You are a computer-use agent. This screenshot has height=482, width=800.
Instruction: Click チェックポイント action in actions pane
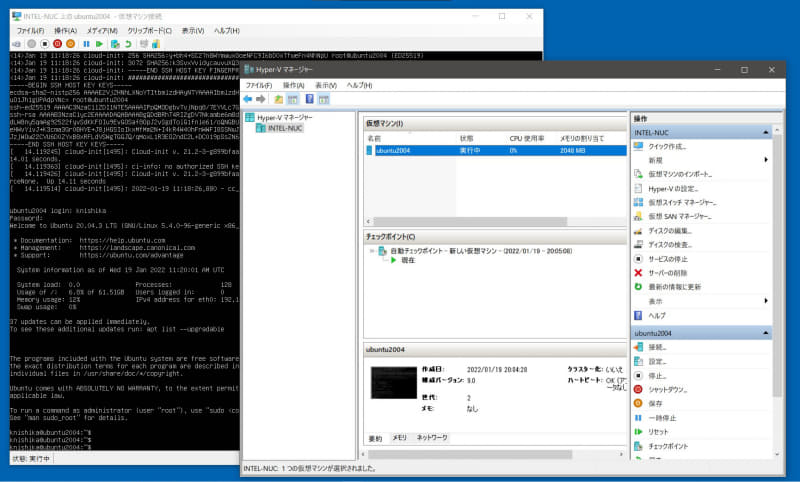click(x=668, y=446)
